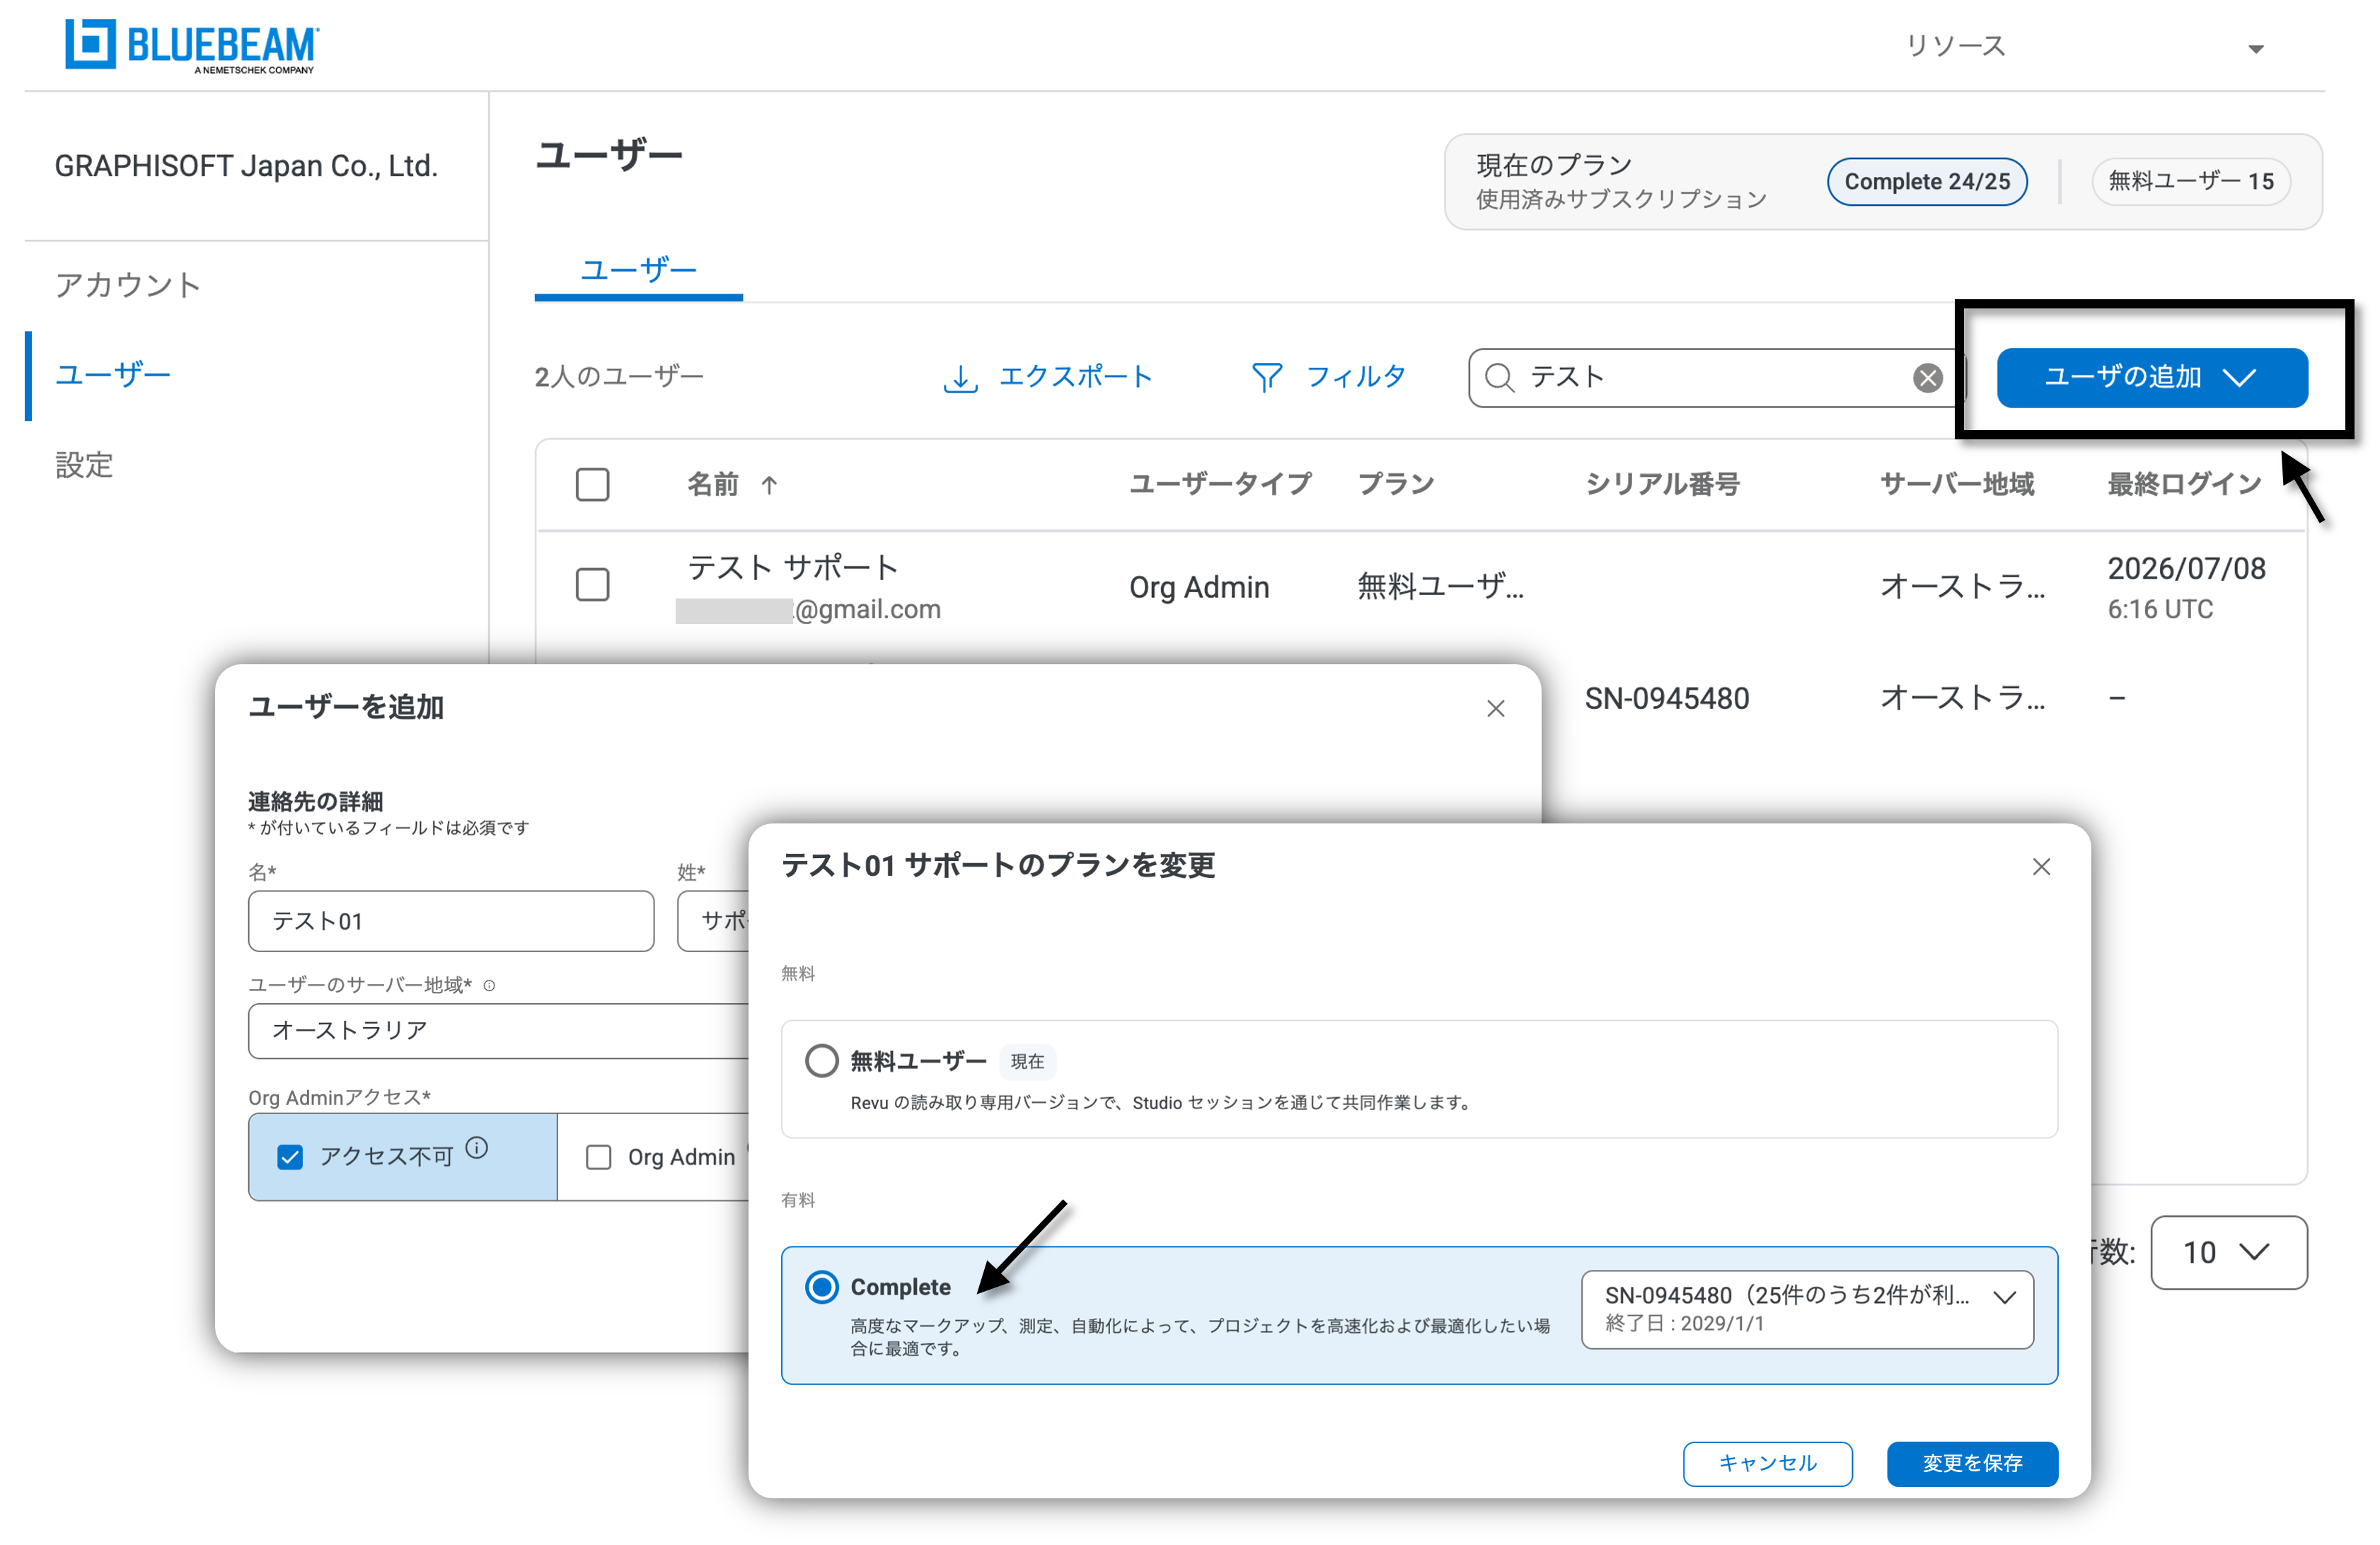Click the 姓 input field
This screenshot has height=1545, width=2380.
[714, 921]
